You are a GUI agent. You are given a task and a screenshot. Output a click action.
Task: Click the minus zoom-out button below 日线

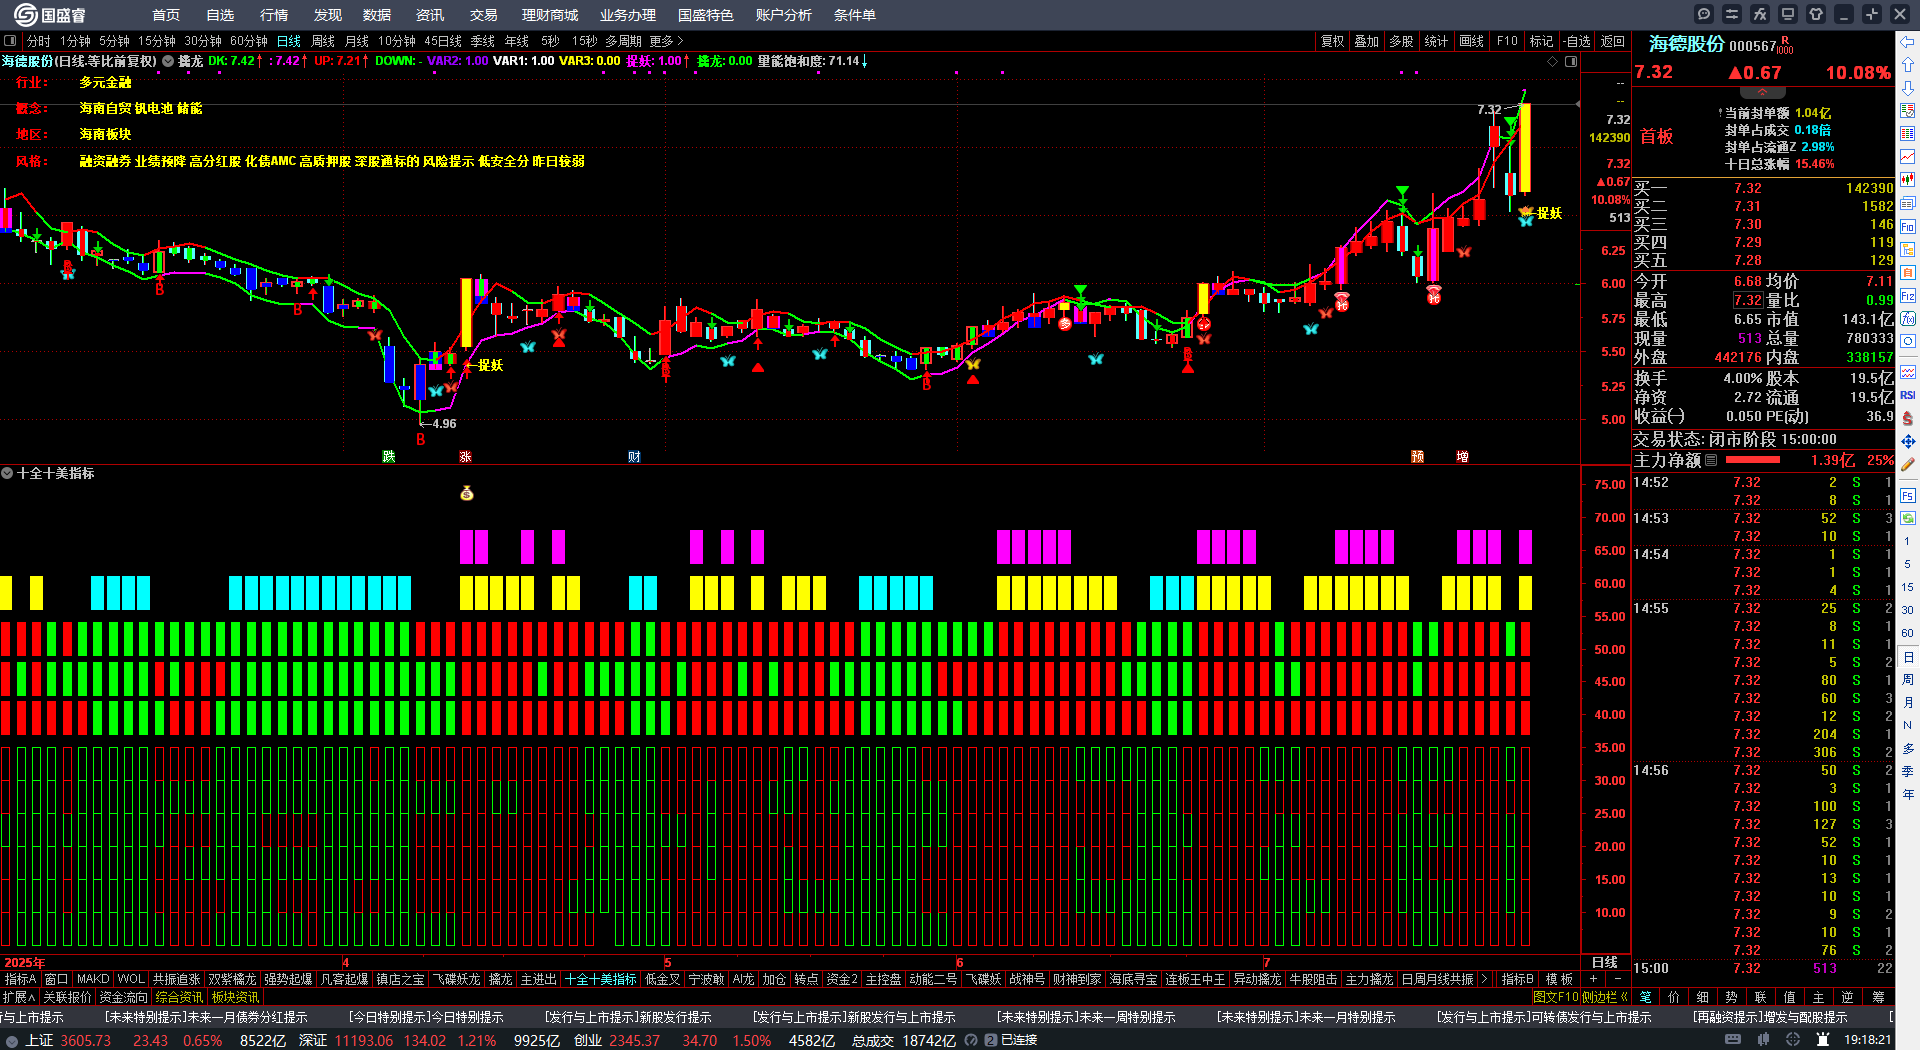click(x=1619, y=980)
